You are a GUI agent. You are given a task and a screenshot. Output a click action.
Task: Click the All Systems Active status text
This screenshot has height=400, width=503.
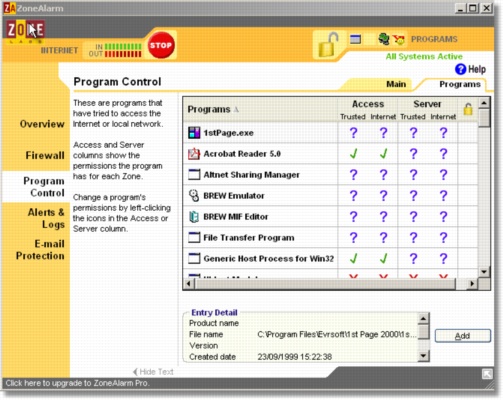(424, 56)
